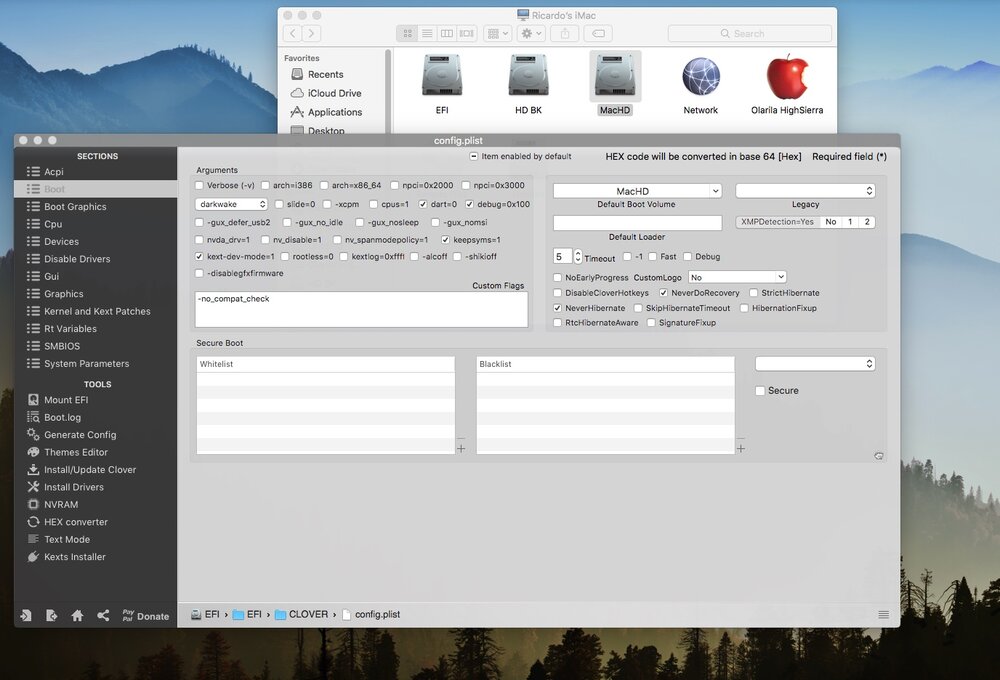The height and width of the screenshot is (680, 1000).
Task: Click the home icon in bottom toolbar
Action: pyautogui.click(x=77, y=616)
